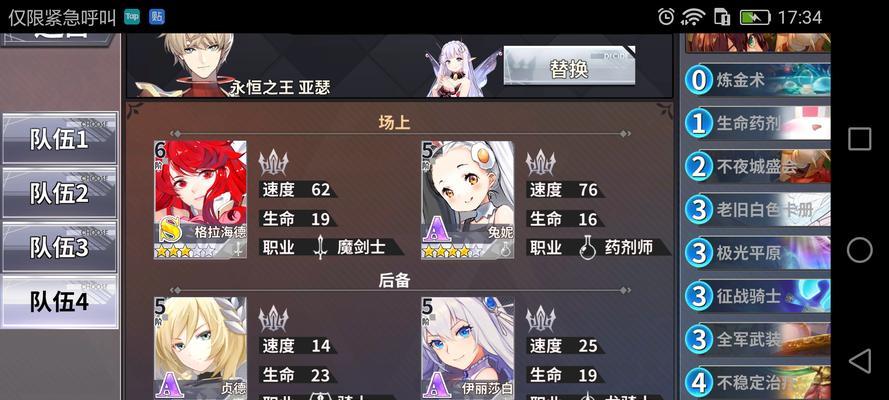Tap the crown icon beside 兔妮
The image size is (889, 400).
540,163
